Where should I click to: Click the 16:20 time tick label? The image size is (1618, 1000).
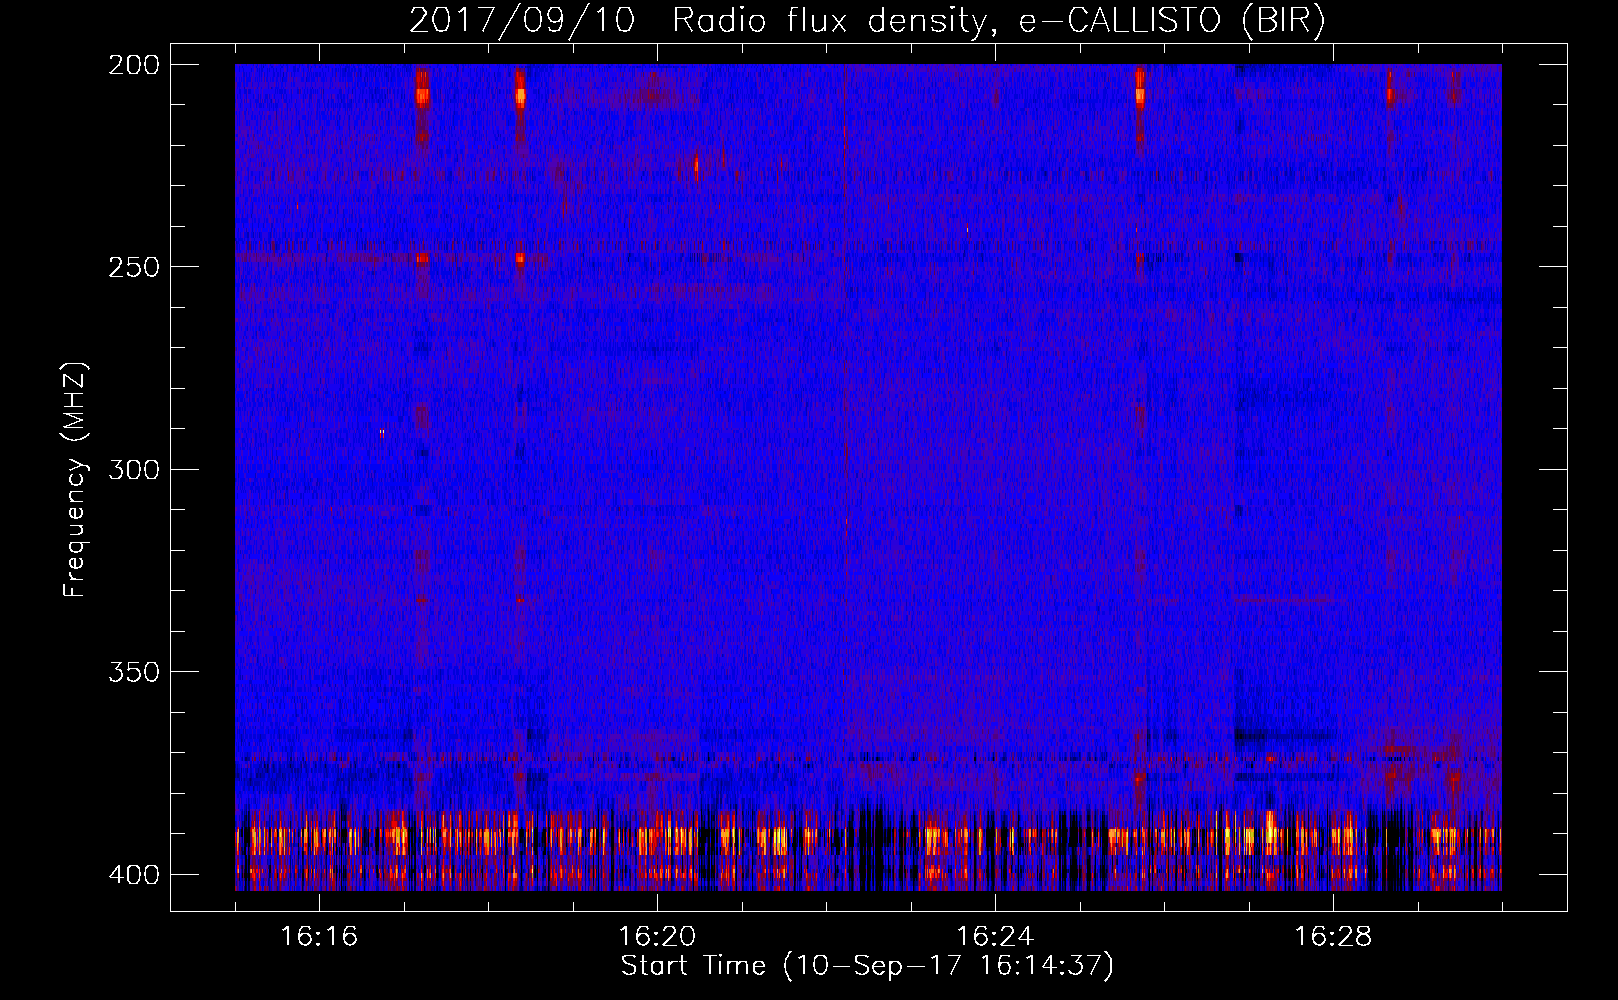(657, 937)
